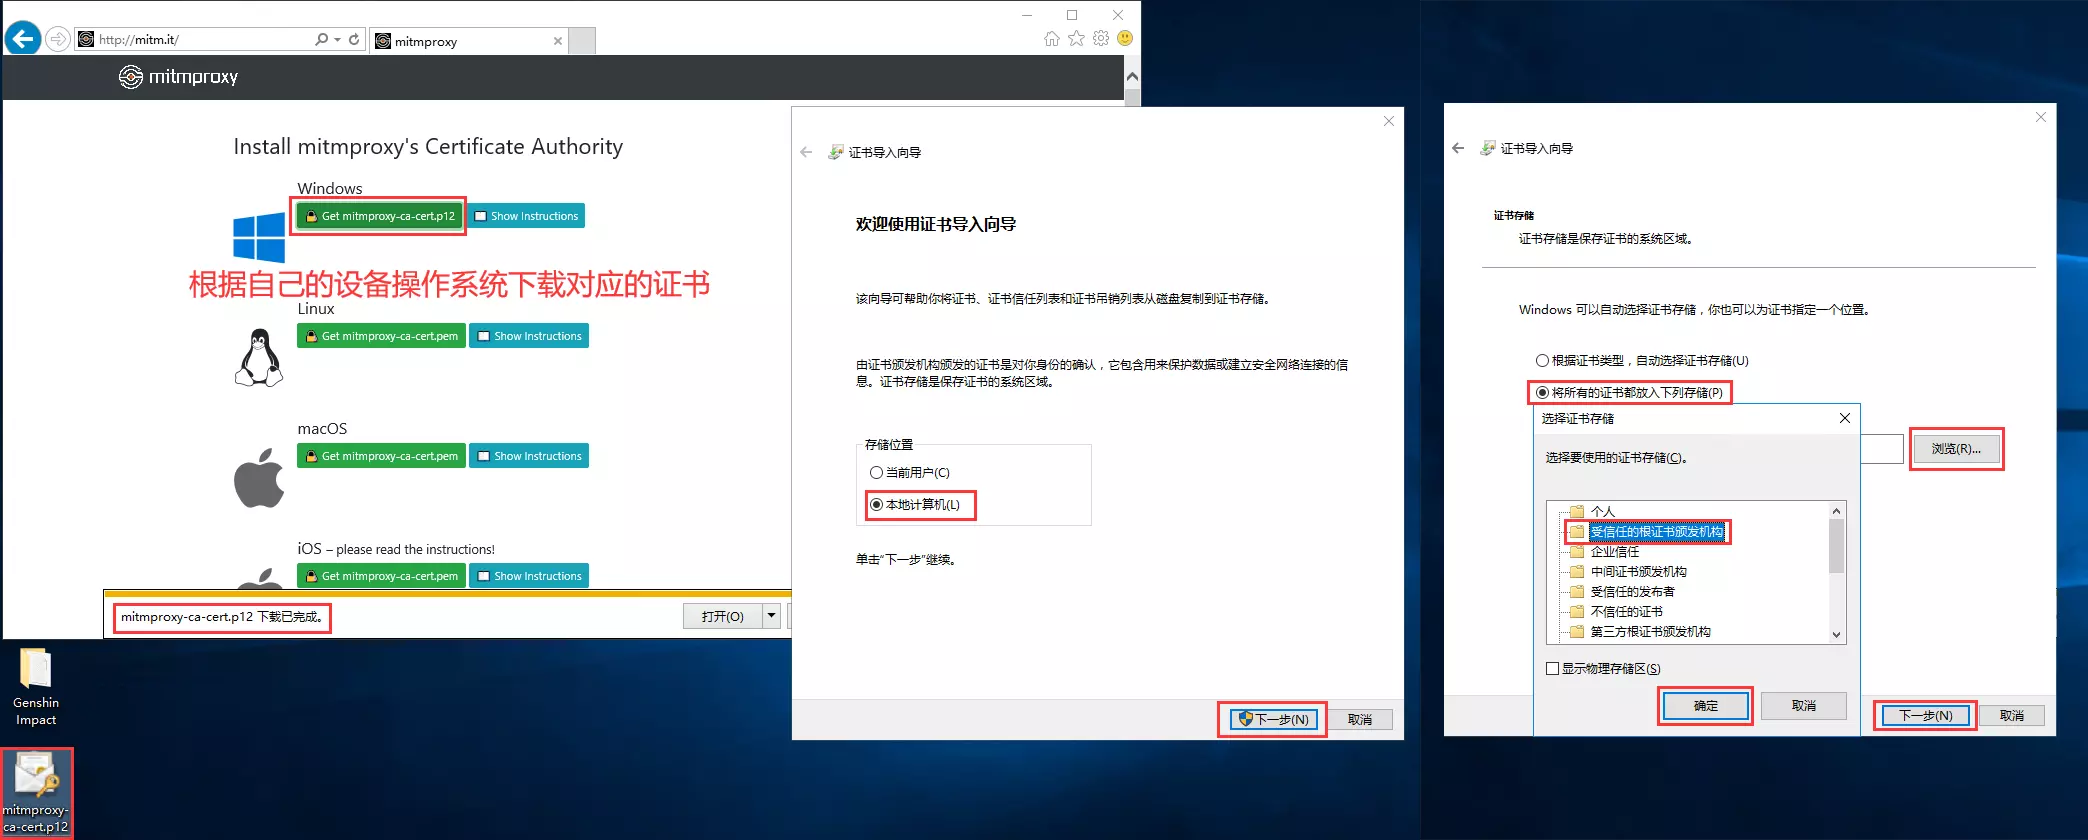Click the store list scroll up arrow
This screenshot has width=2088, height=840.
1836,511
